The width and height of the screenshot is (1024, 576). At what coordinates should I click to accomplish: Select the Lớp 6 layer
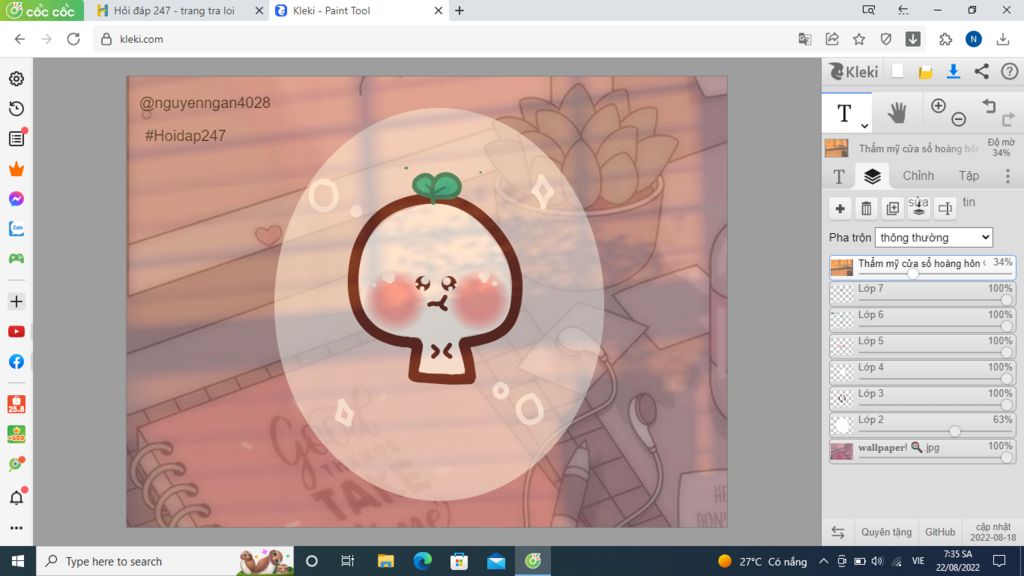tap(922, 319)
